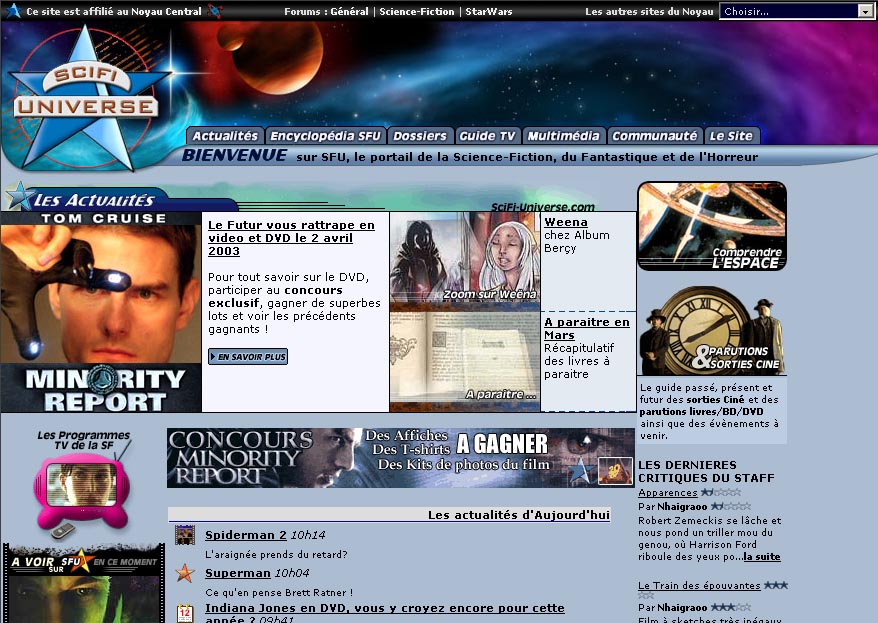The height and width of the screenshot is (623, 878).
Task: Click the 'A paraitre...' book image
Action: (x=465, y=358)
